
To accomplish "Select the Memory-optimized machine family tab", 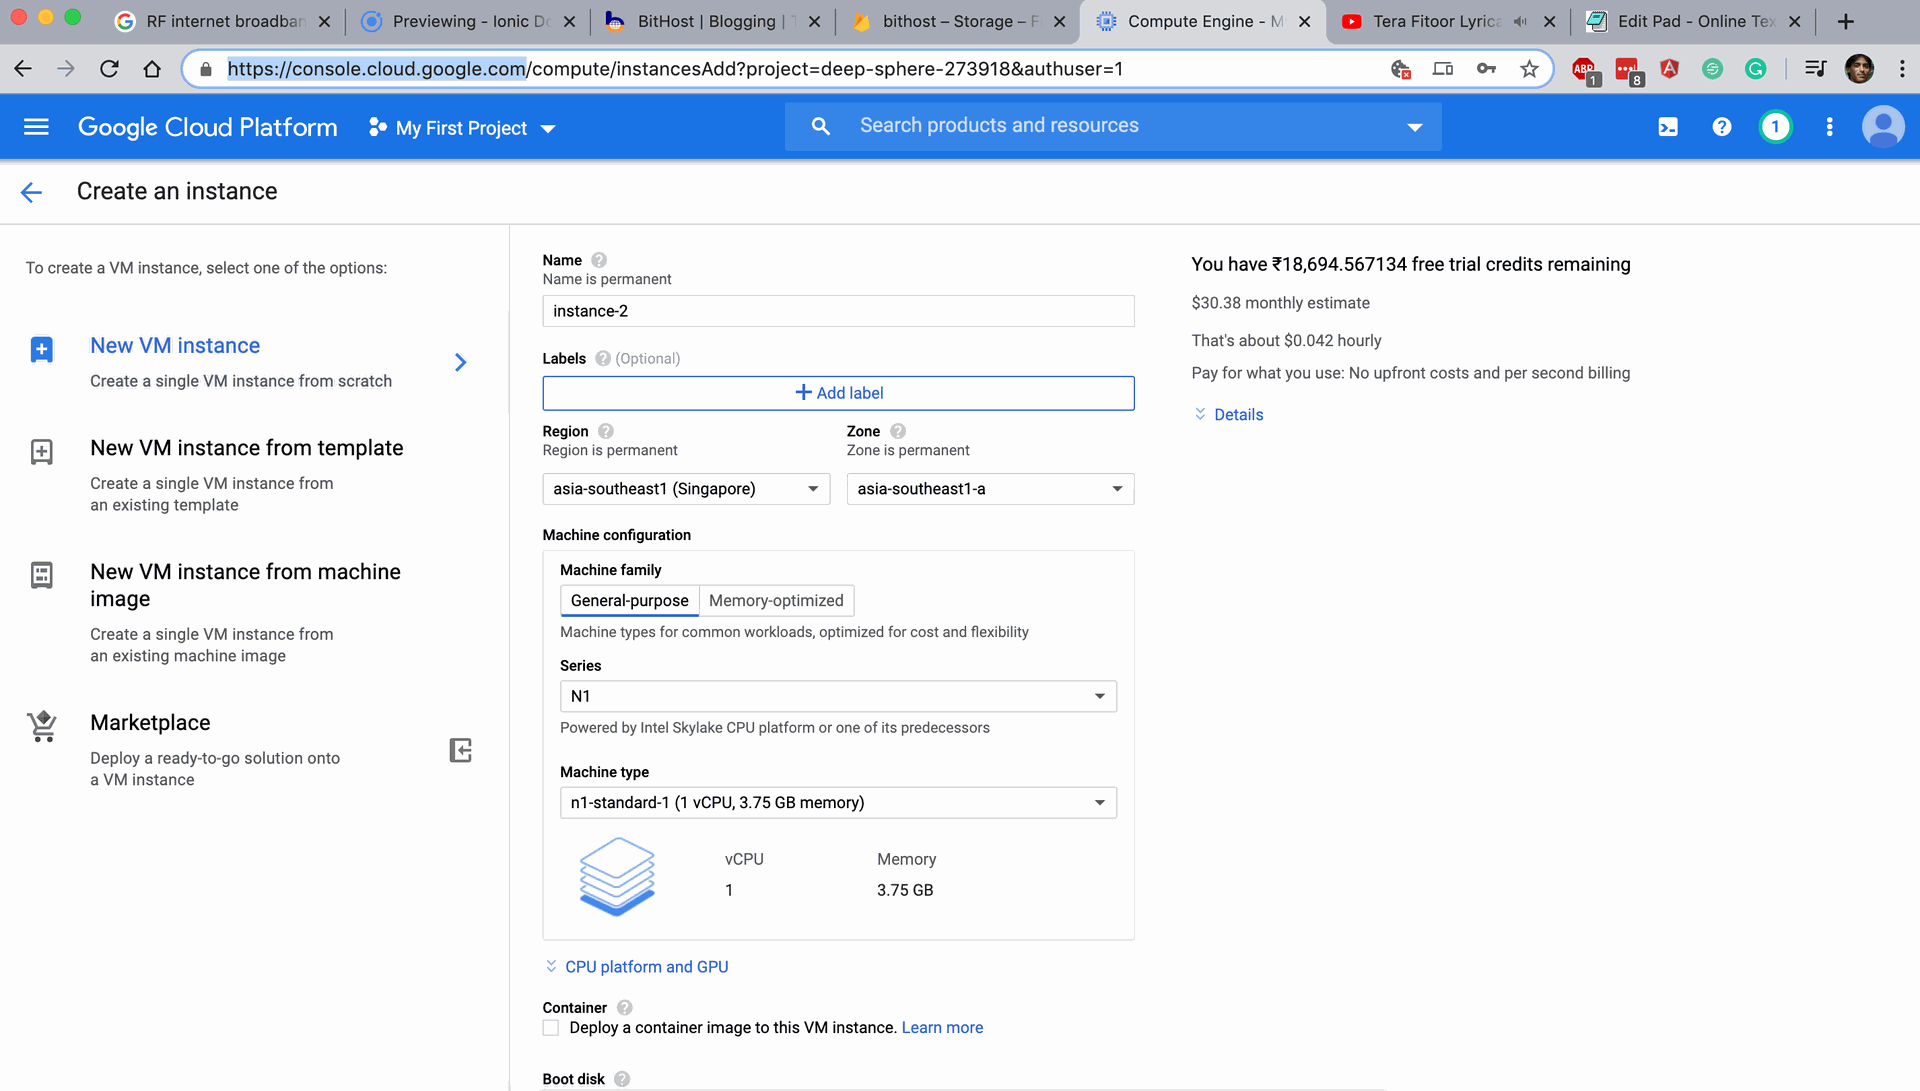I will click(x=776, y=601).
